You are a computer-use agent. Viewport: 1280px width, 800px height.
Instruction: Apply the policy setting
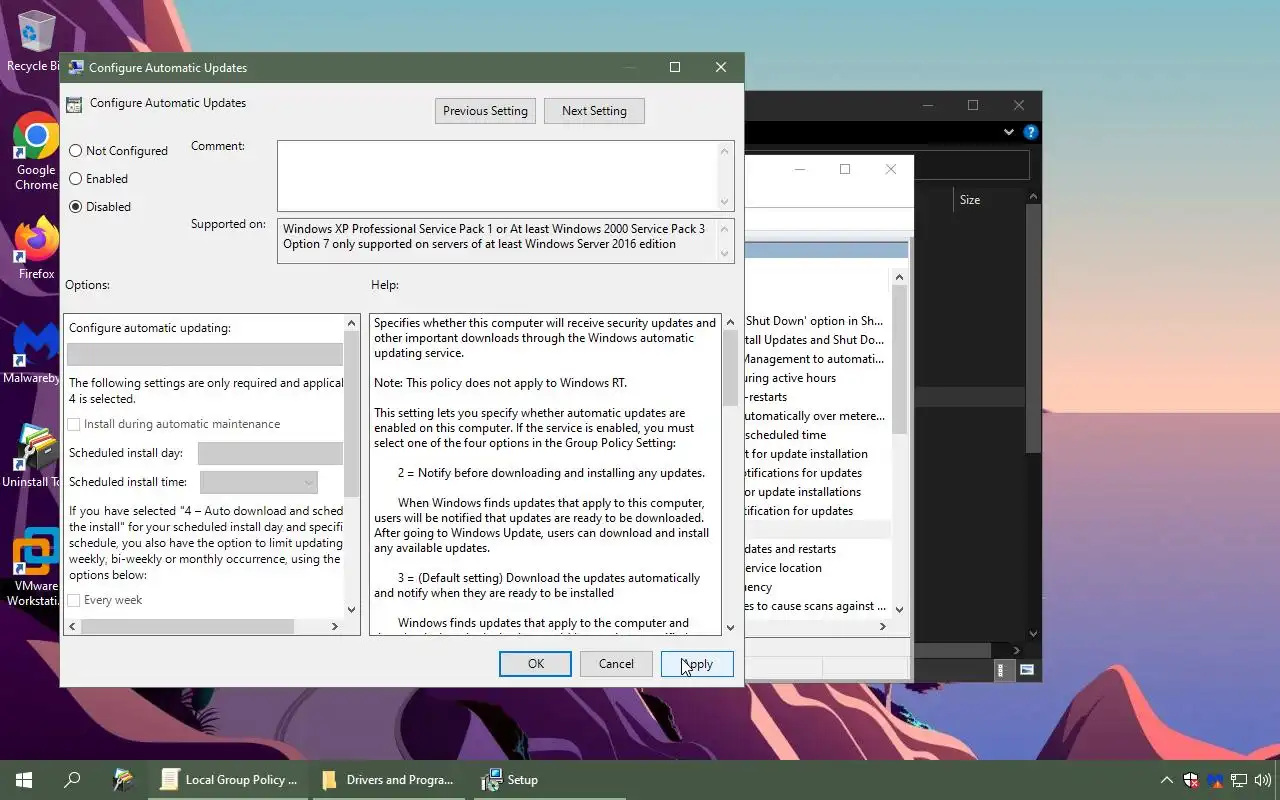point(697,664)
